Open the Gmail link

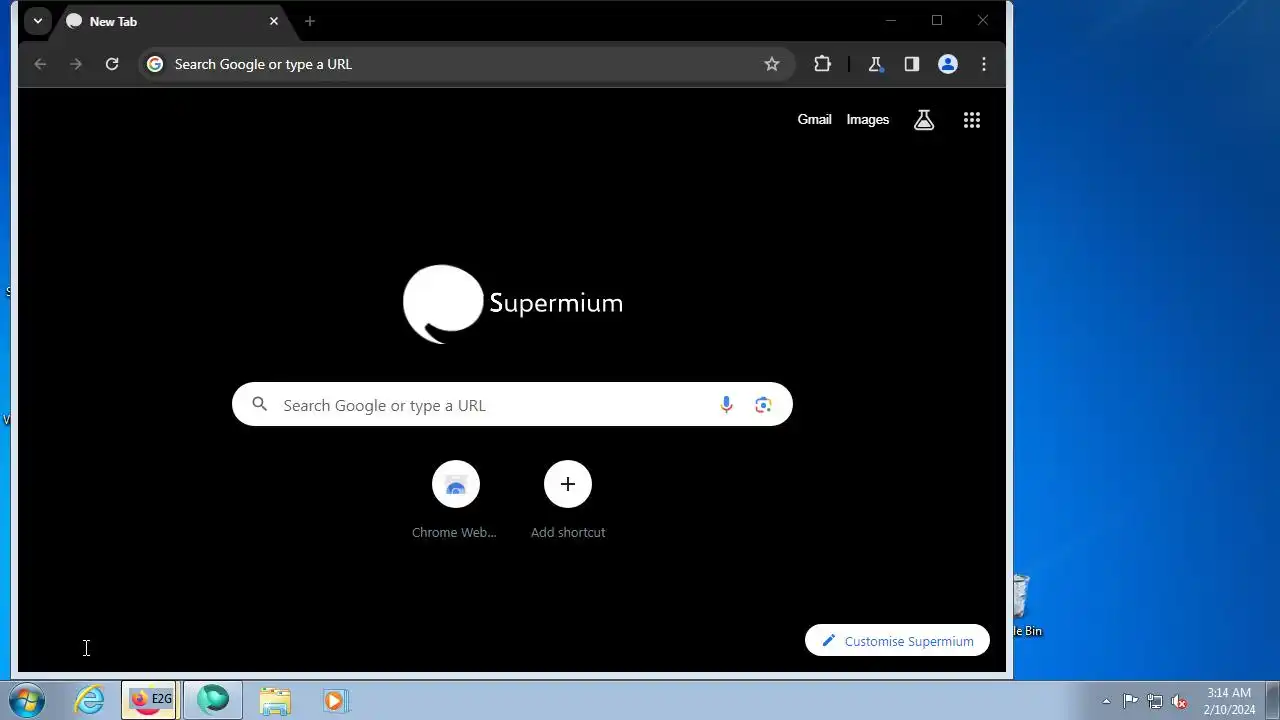tap(814, 119)
